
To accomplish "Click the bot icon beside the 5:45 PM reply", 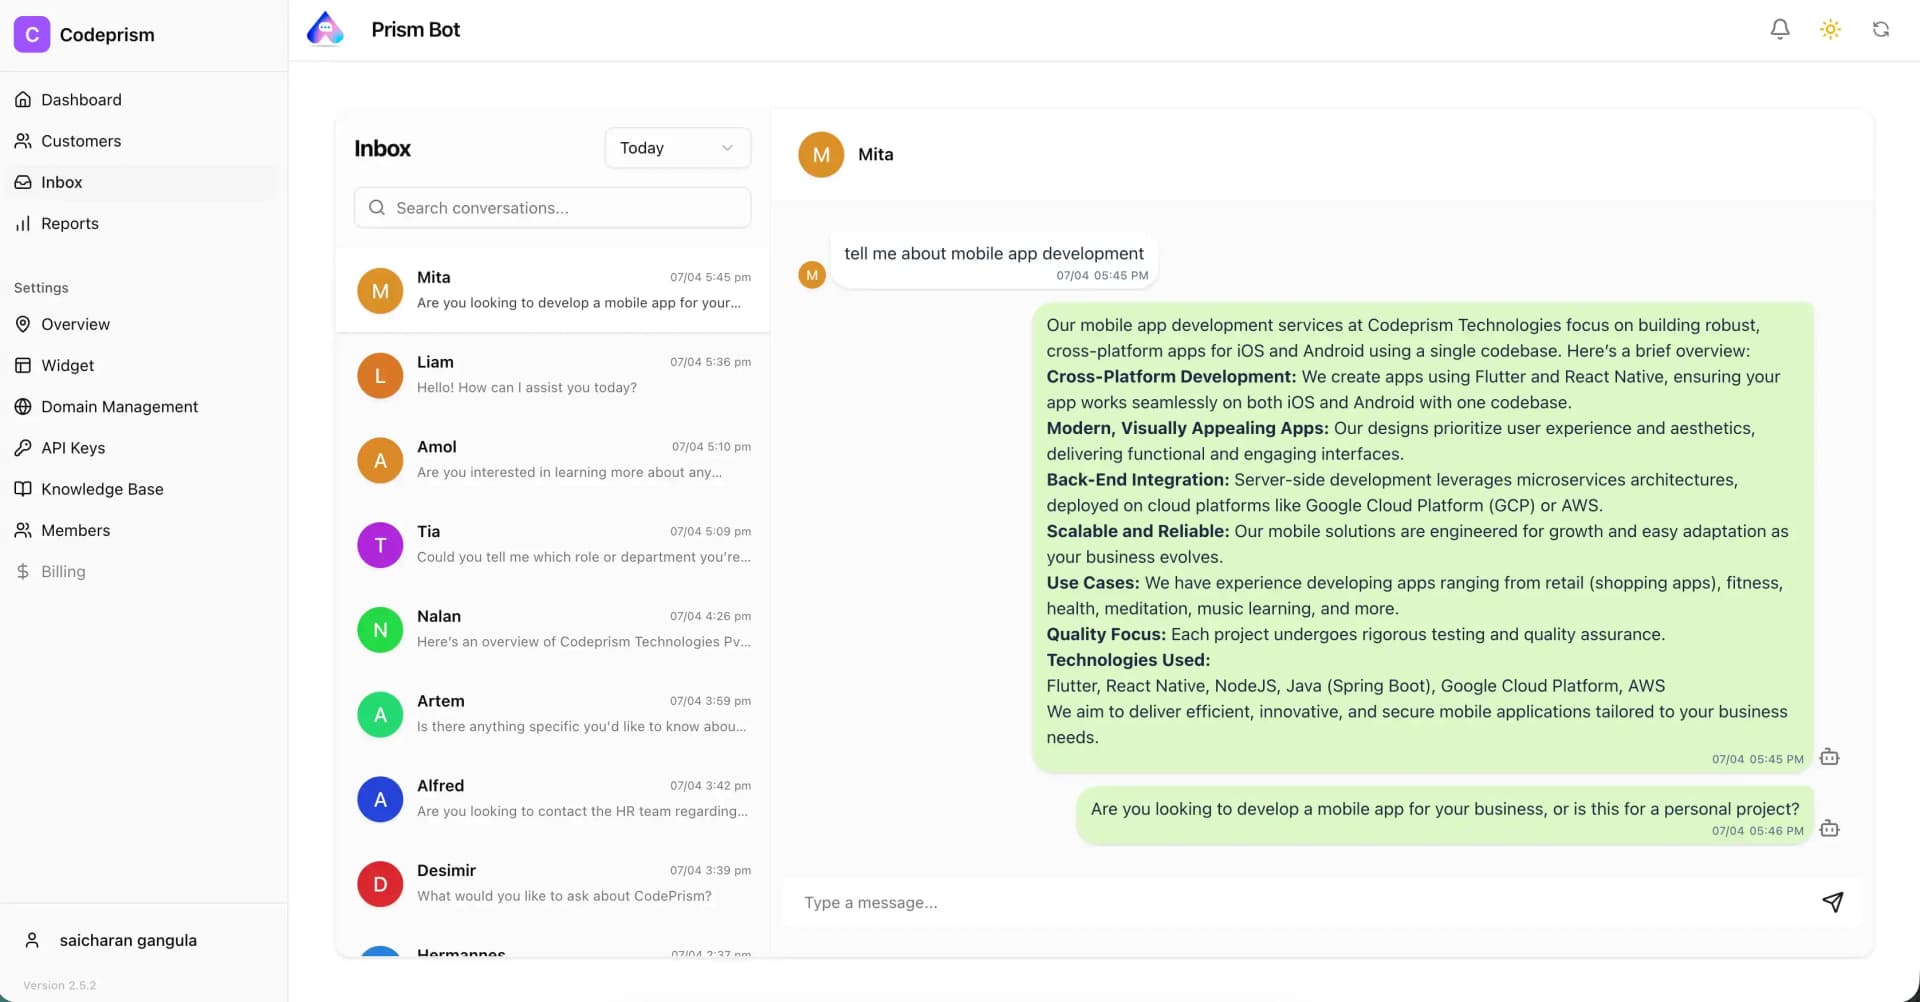I will [1829, 757].
